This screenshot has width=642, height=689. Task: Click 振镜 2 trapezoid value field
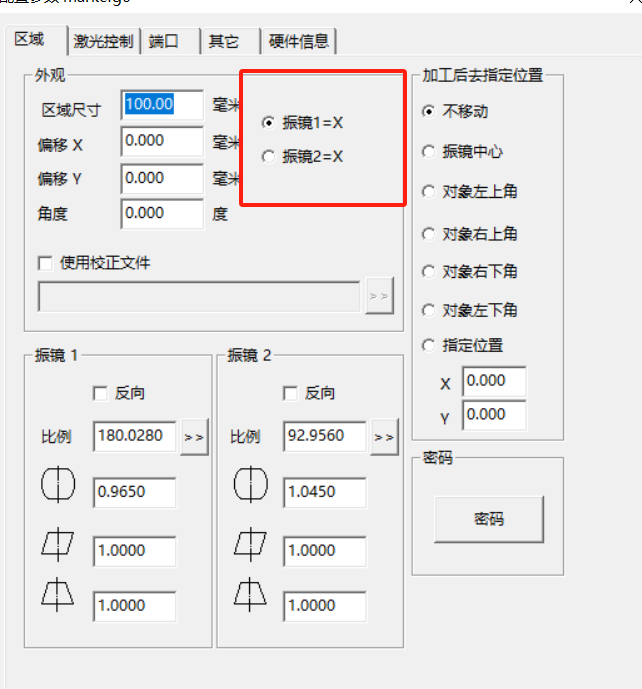point(325,606)
